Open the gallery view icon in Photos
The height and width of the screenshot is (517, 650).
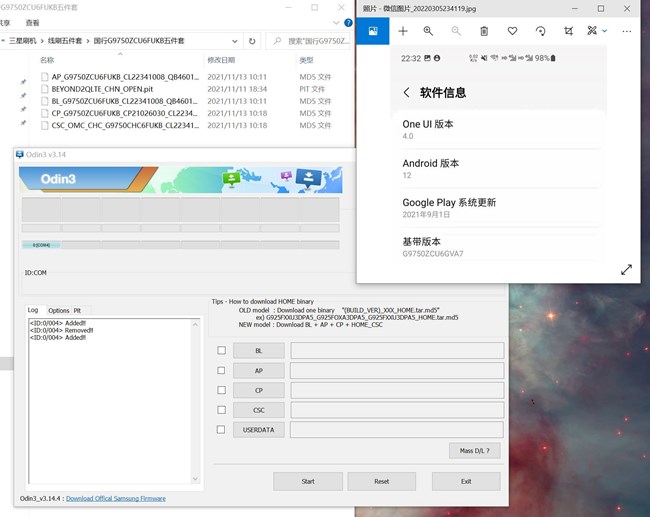[373, 31]
